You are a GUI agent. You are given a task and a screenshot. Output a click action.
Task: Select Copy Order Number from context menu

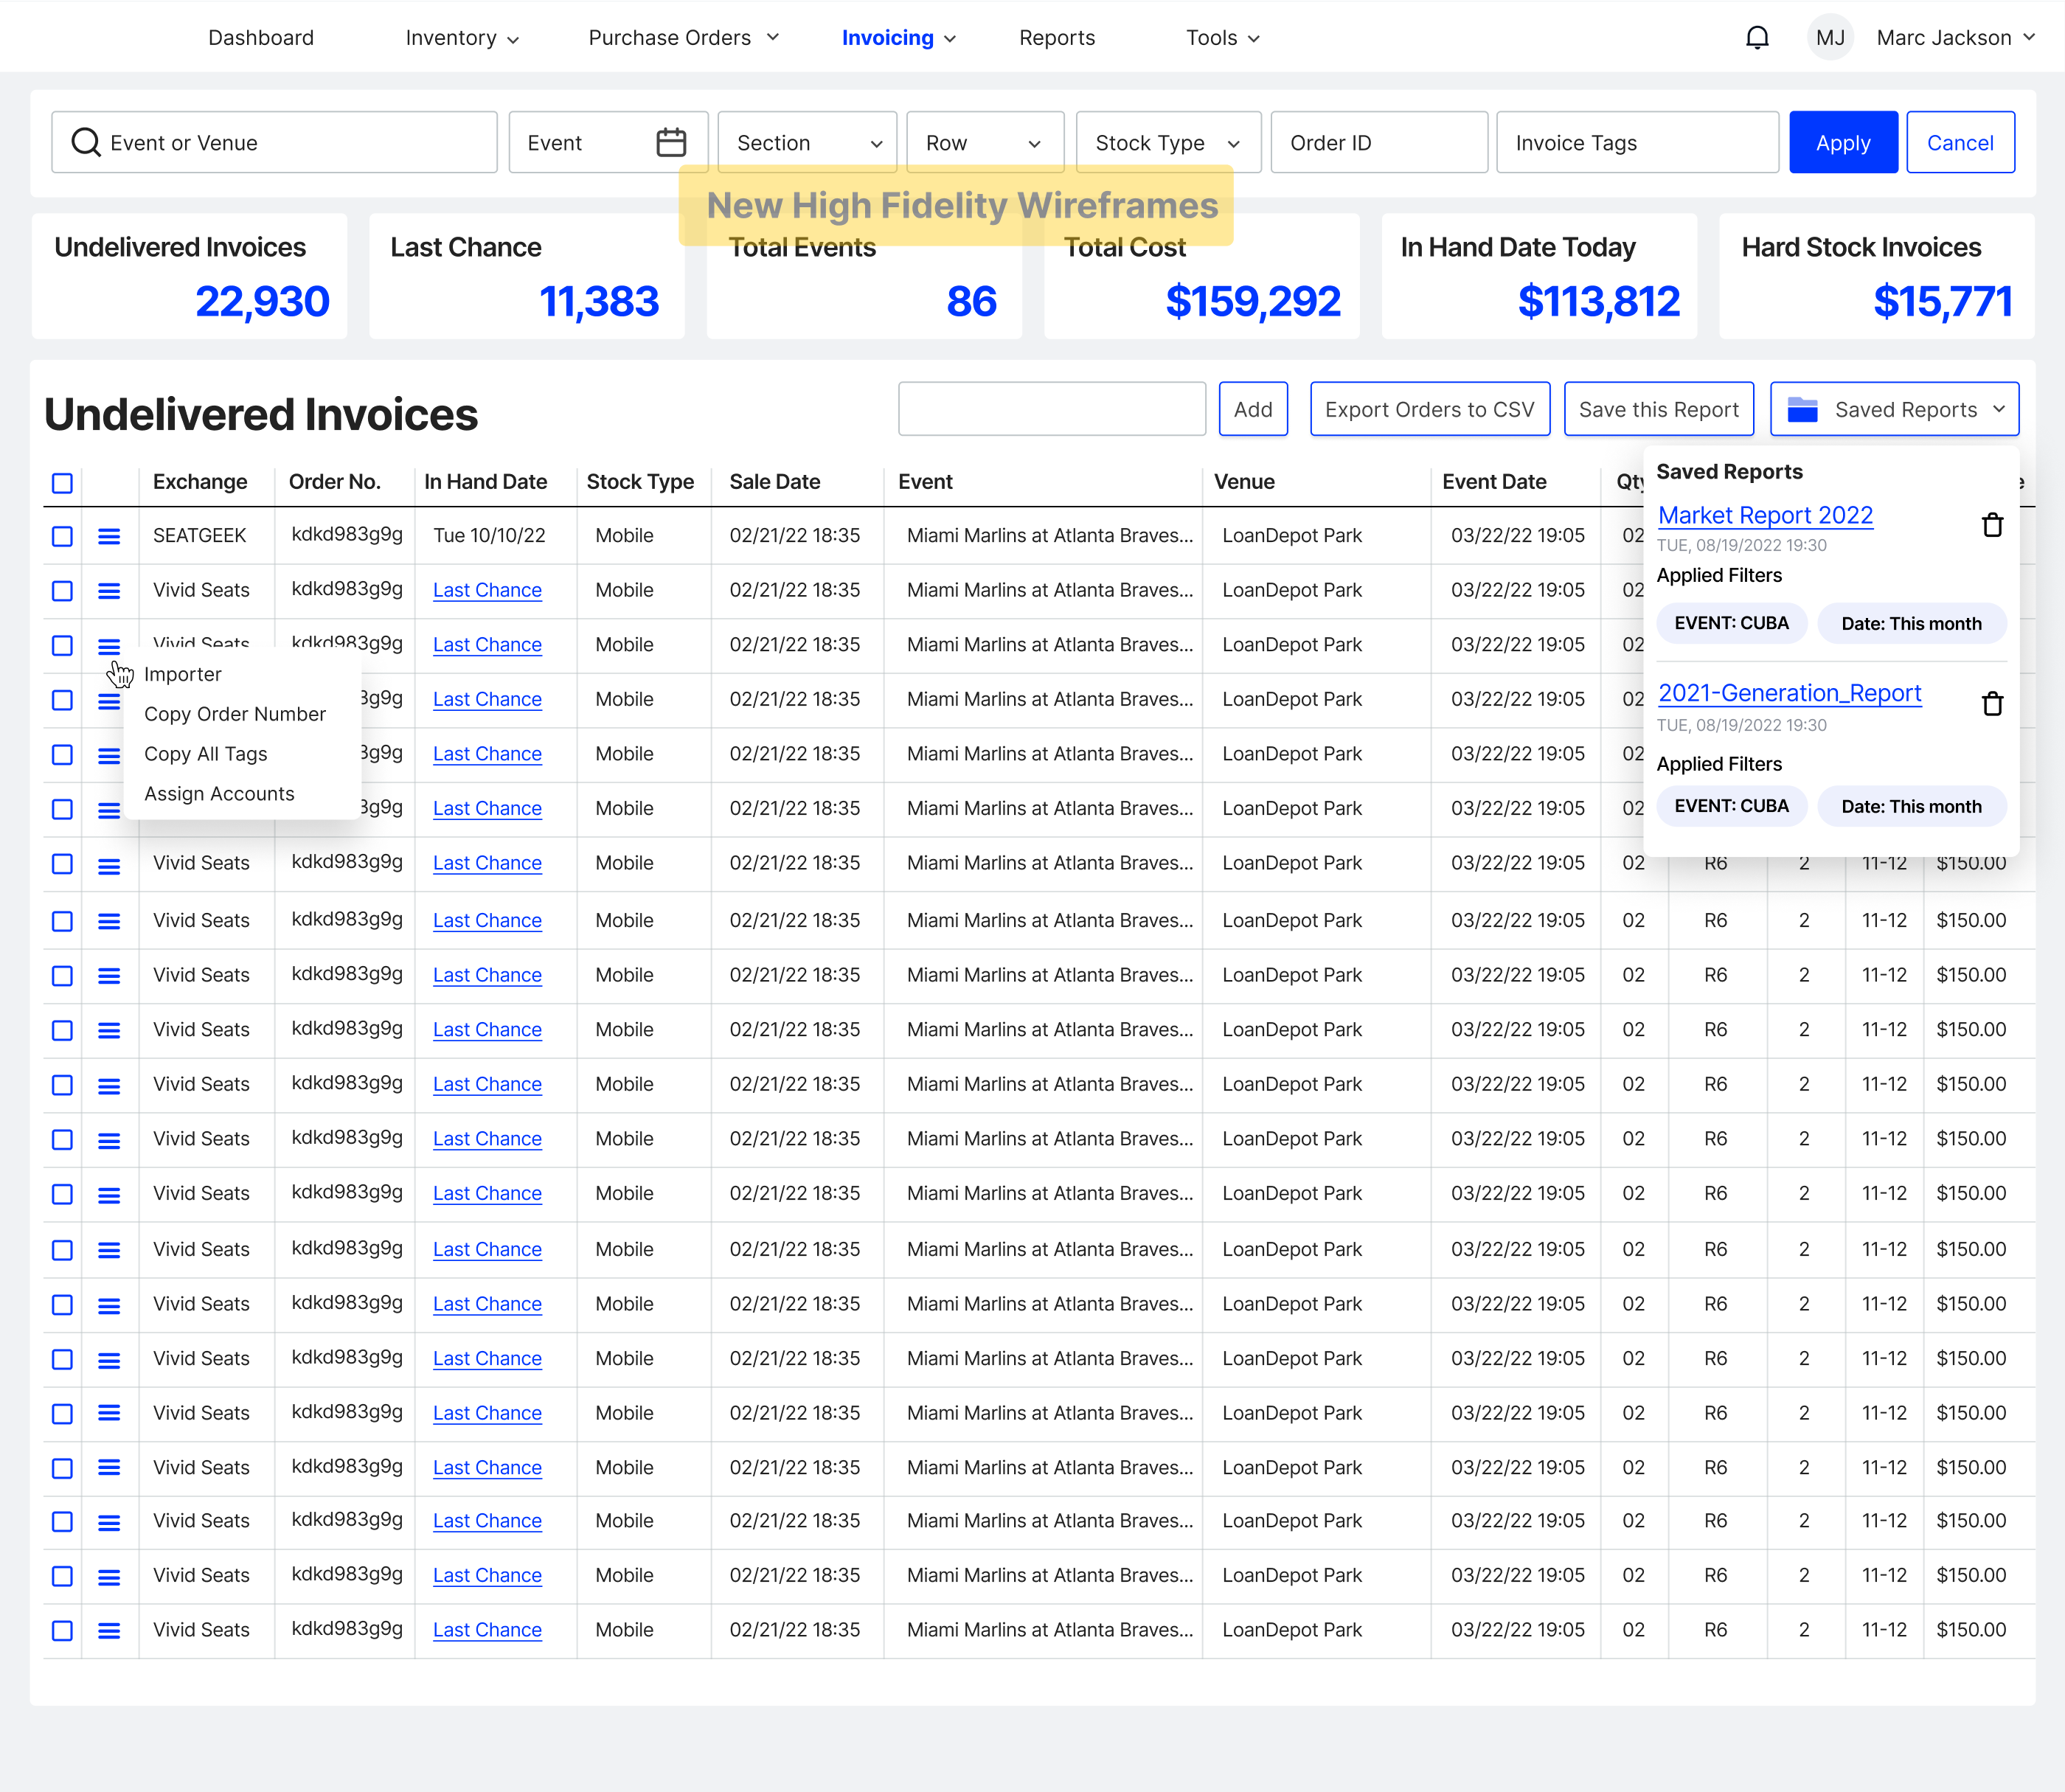click(x=235, y=714)
